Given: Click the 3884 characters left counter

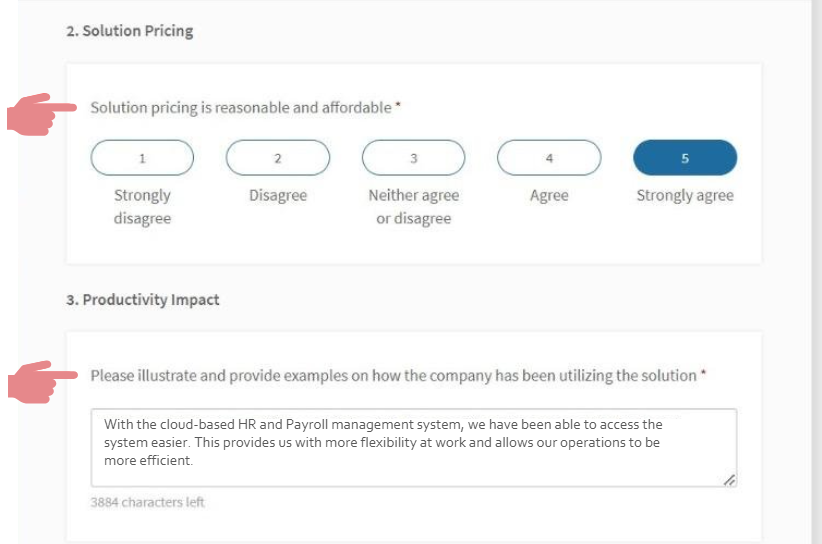Looking at the screenshot, I should pyautogui.click(x=147, y=502).
